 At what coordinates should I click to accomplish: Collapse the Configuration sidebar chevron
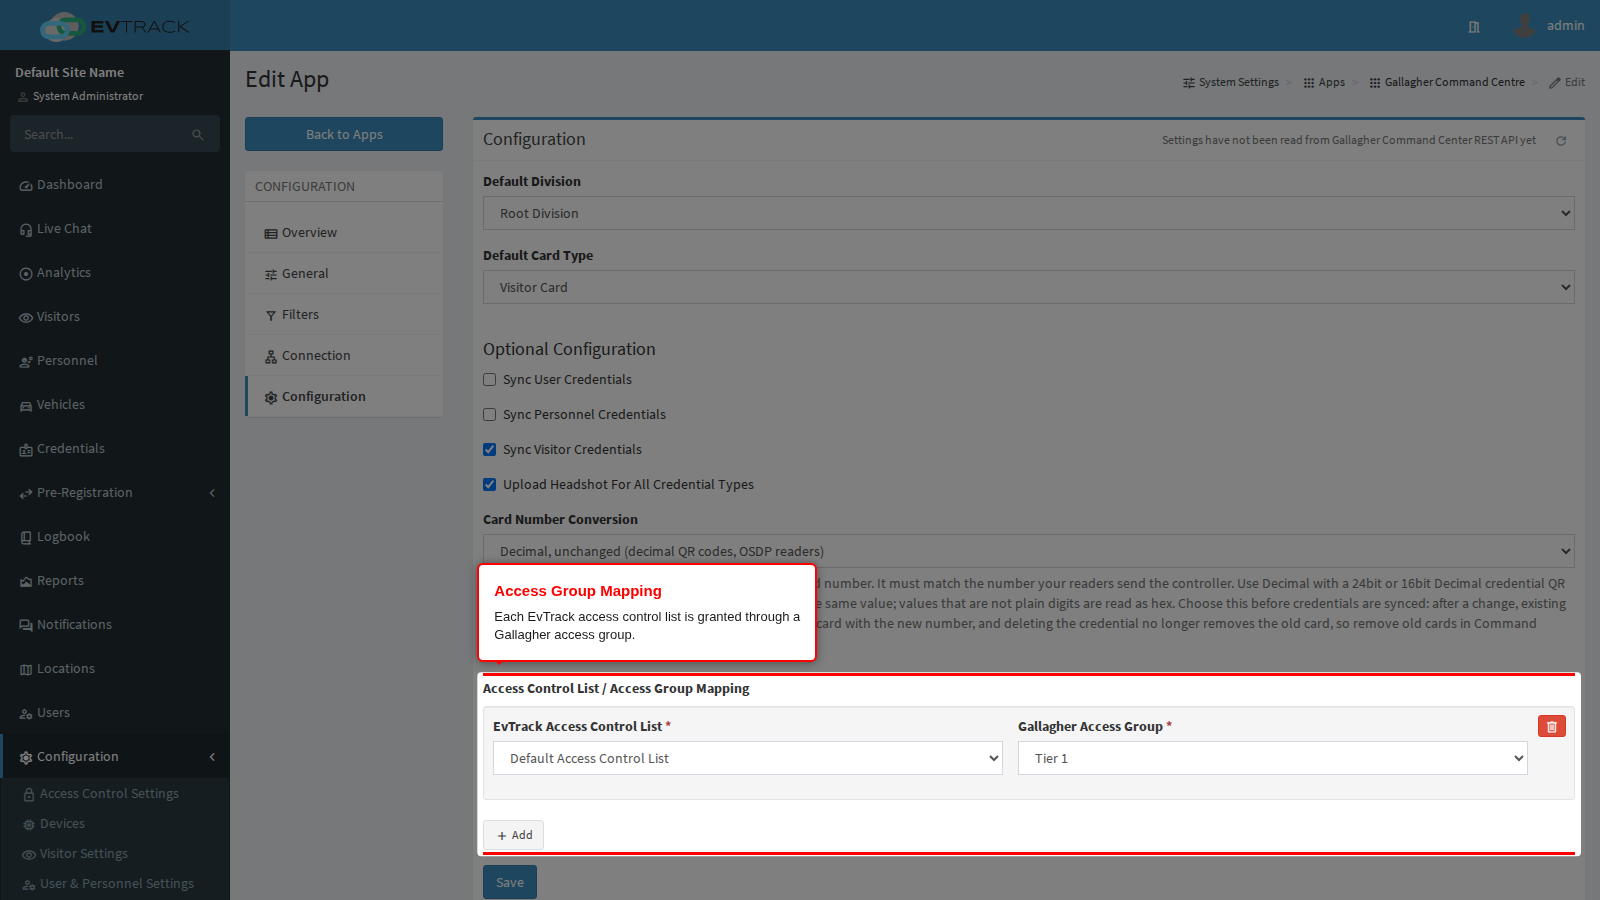[212, 757]
